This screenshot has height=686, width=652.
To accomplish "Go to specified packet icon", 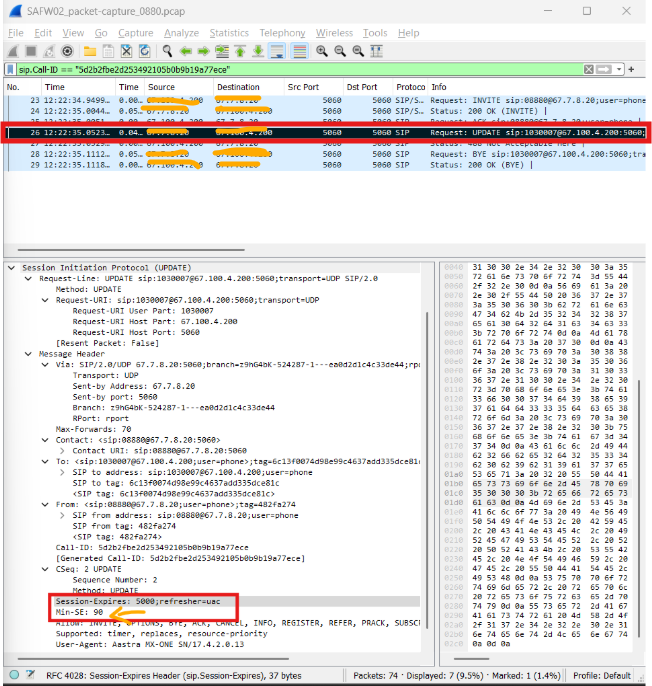I will (x=222, y=52).
